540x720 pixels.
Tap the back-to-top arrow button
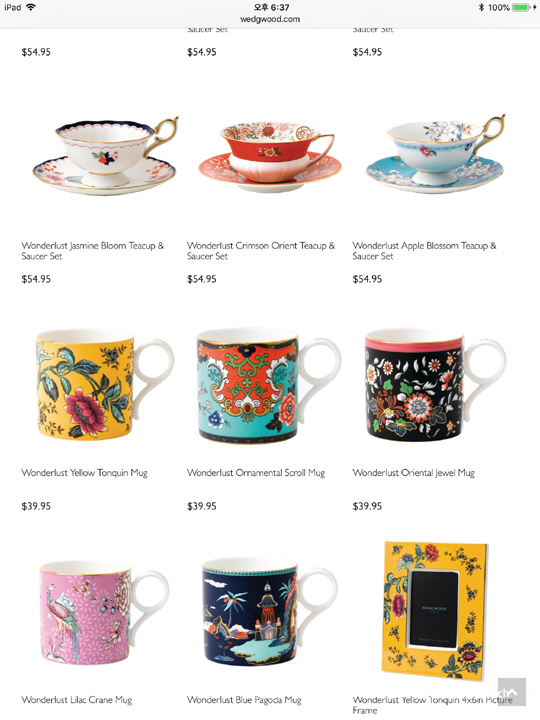[512, 692]
